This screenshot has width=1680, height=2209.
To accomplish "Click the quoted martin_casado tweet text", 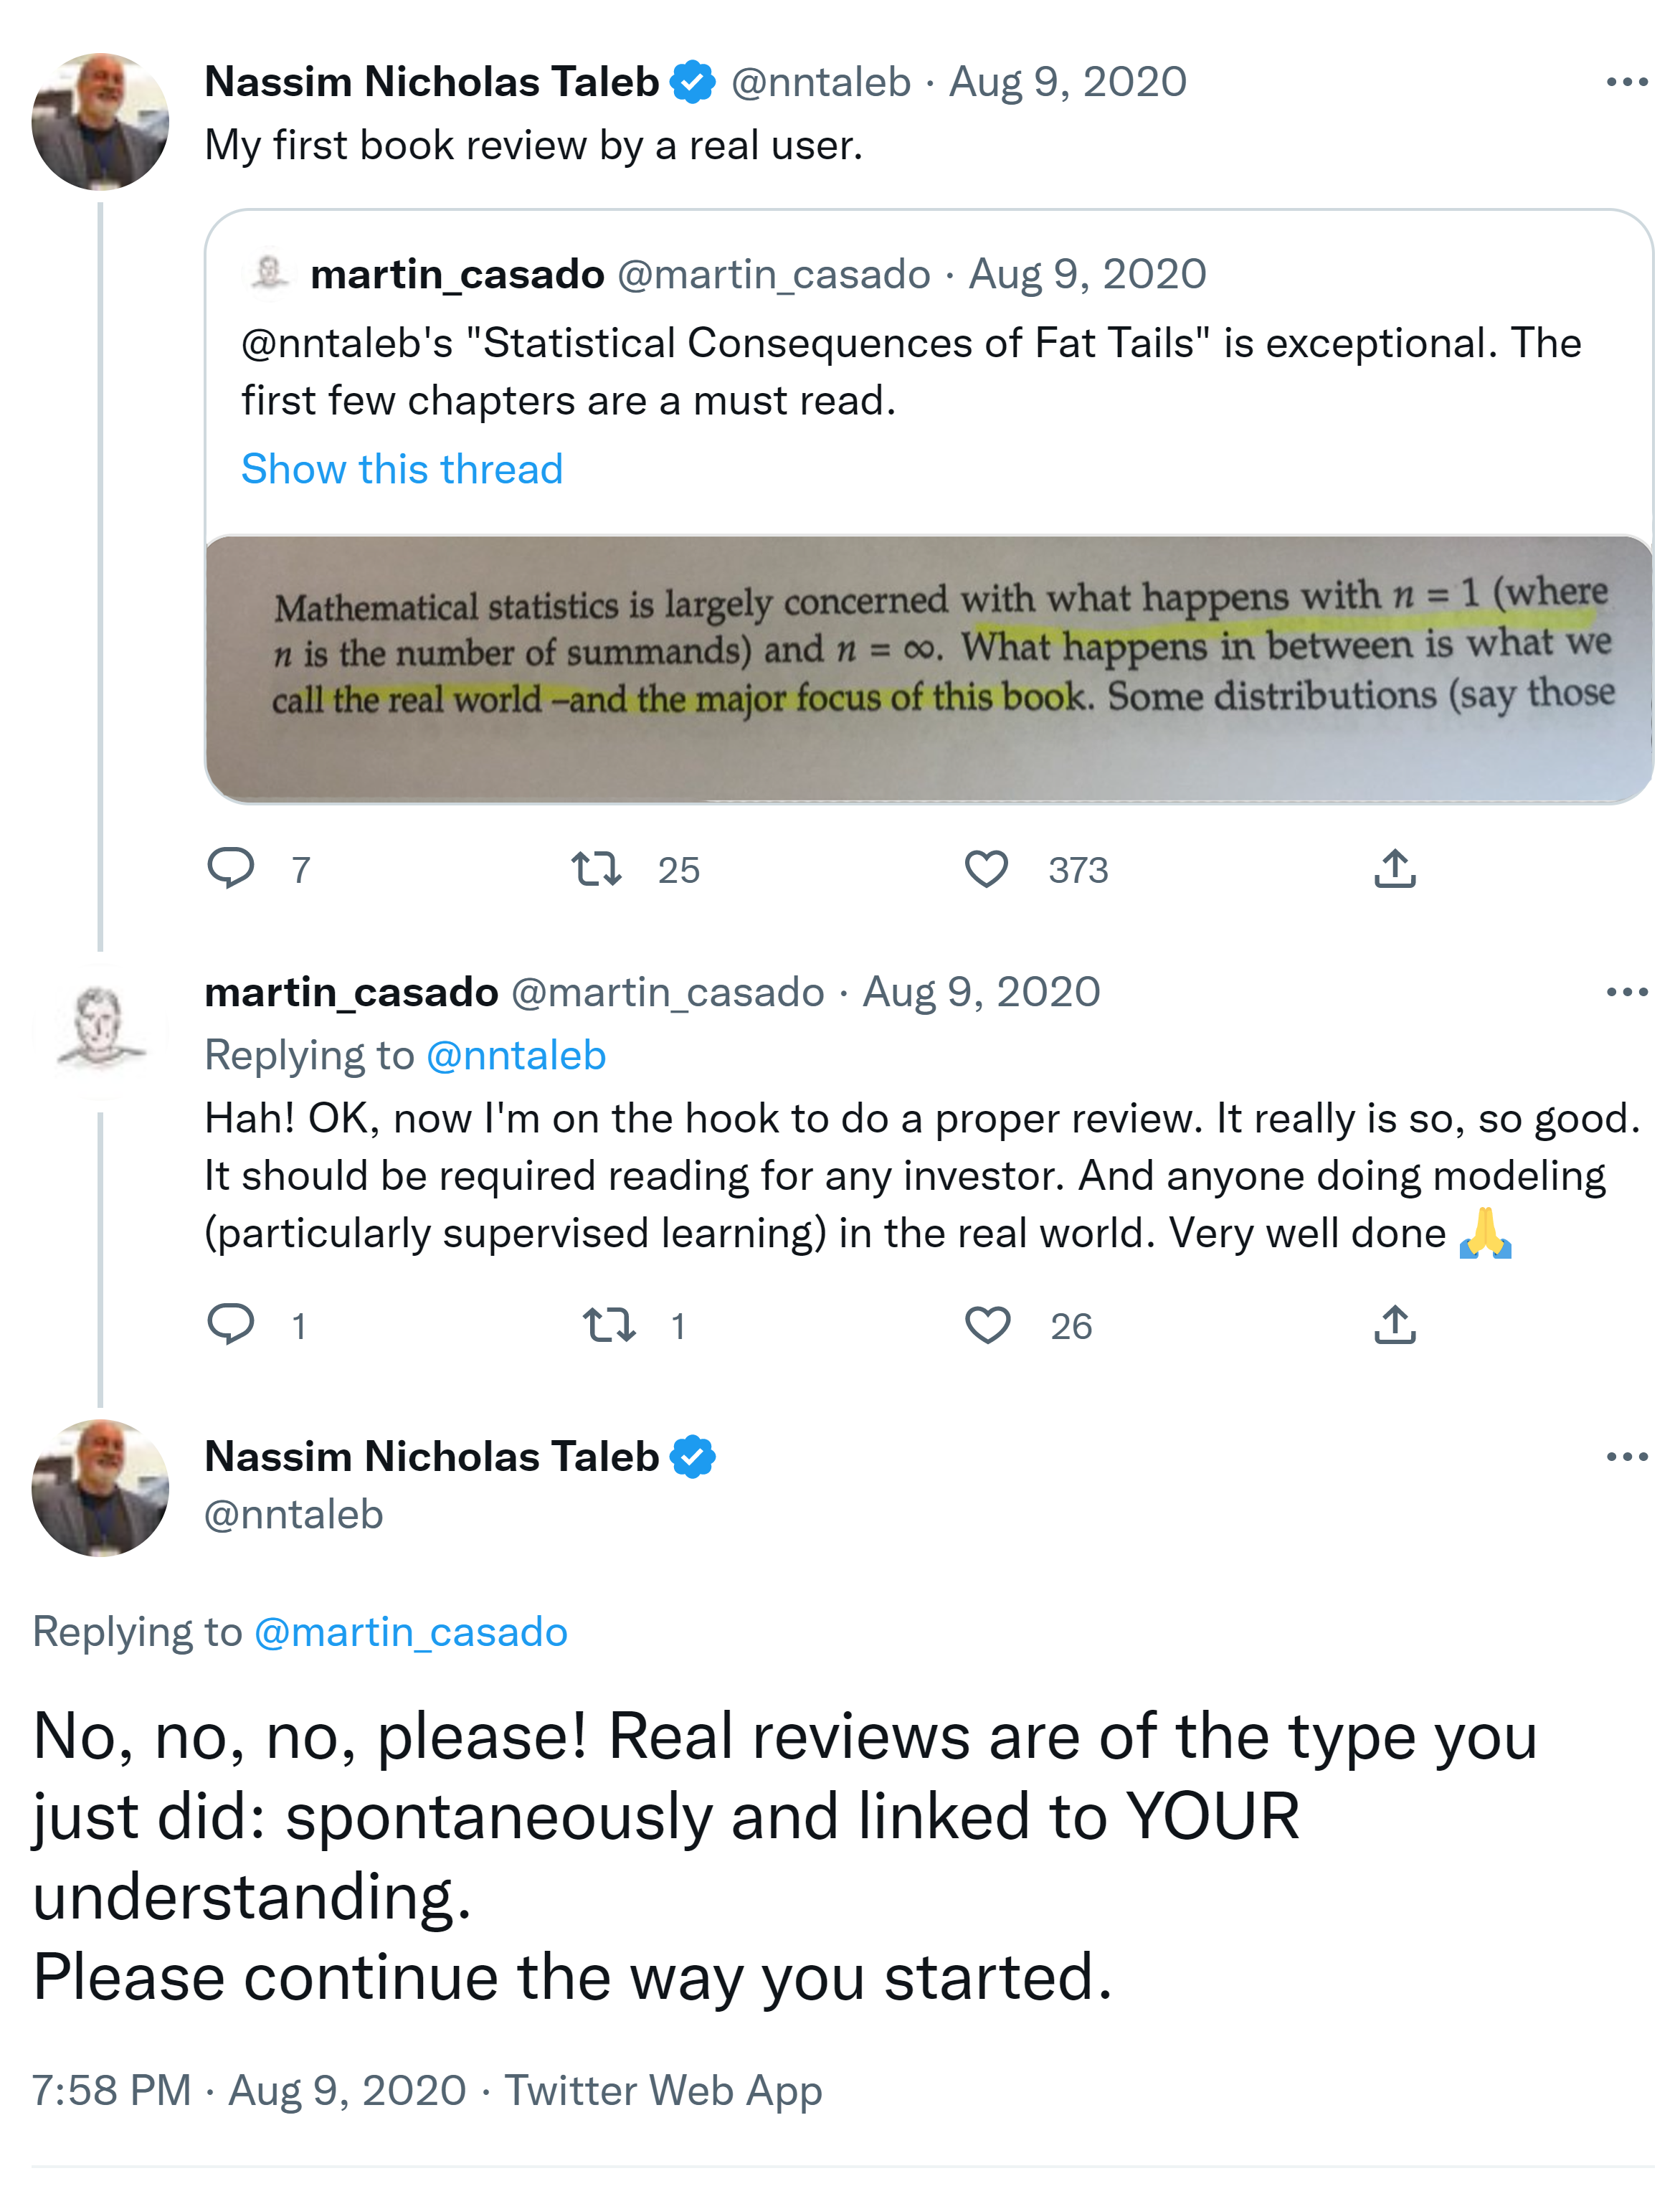I will click(x=910, y=371).
